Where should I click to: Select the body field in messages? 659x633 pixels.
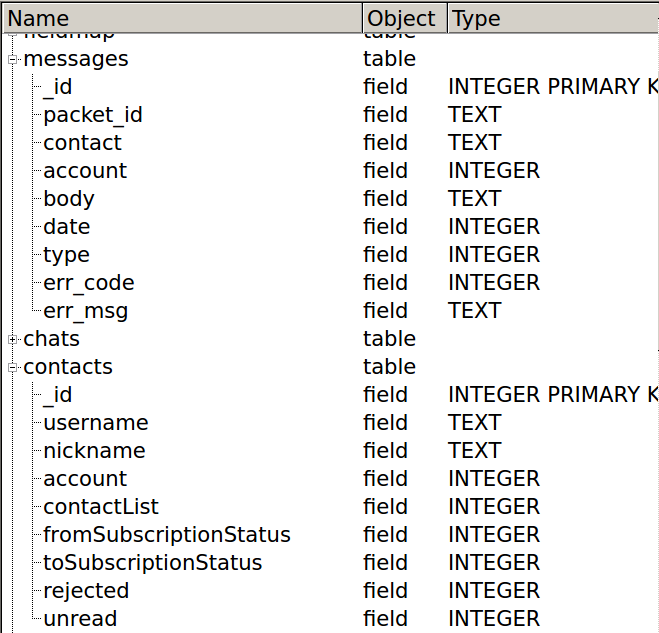click(x=69, y=199)
